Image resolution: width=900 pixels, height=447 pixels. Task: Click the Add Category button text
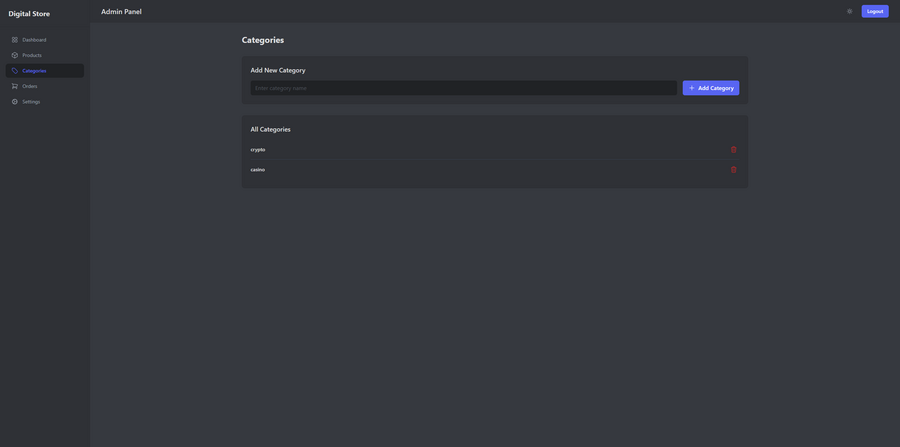tap(716, 88)
